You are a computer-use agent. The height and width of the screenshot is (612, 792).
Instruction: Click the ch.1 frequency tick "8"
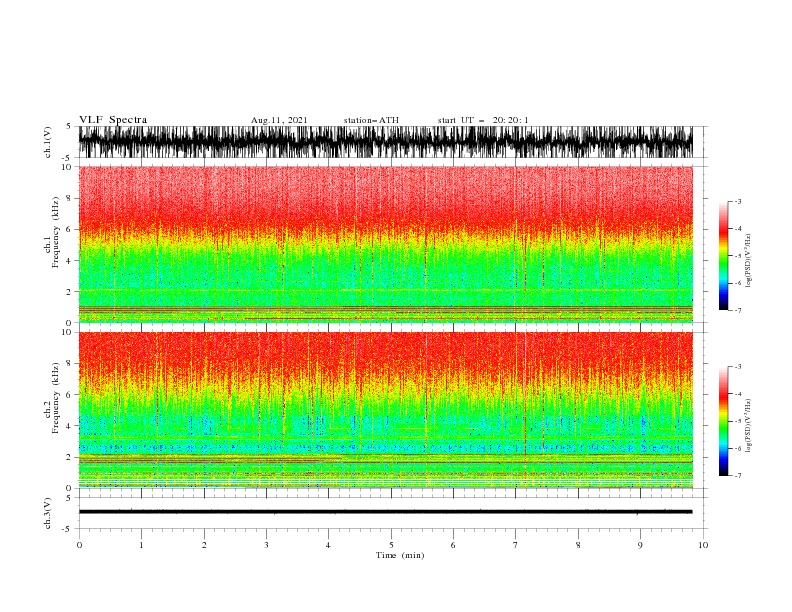click(70, 198)
